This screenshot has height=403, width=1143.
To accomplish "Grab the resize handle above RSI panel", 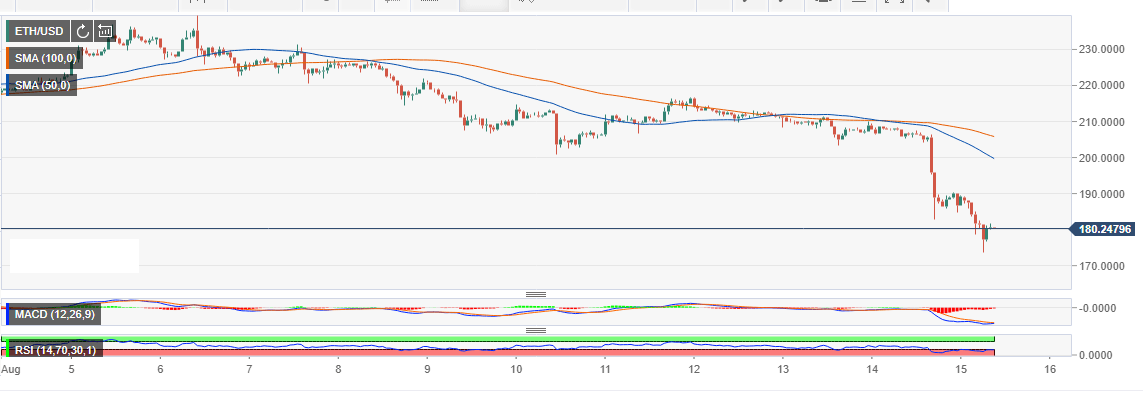I will [536, 329].
